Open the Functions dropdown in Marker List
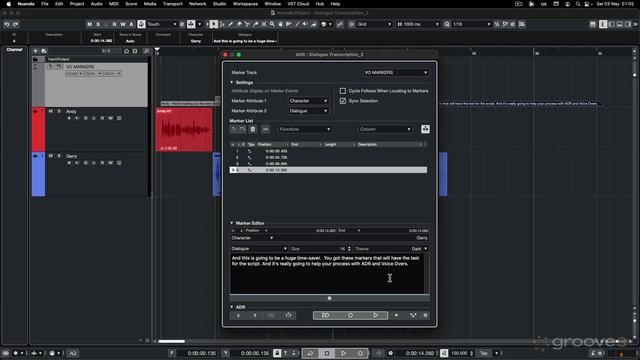 coord(305,129)
